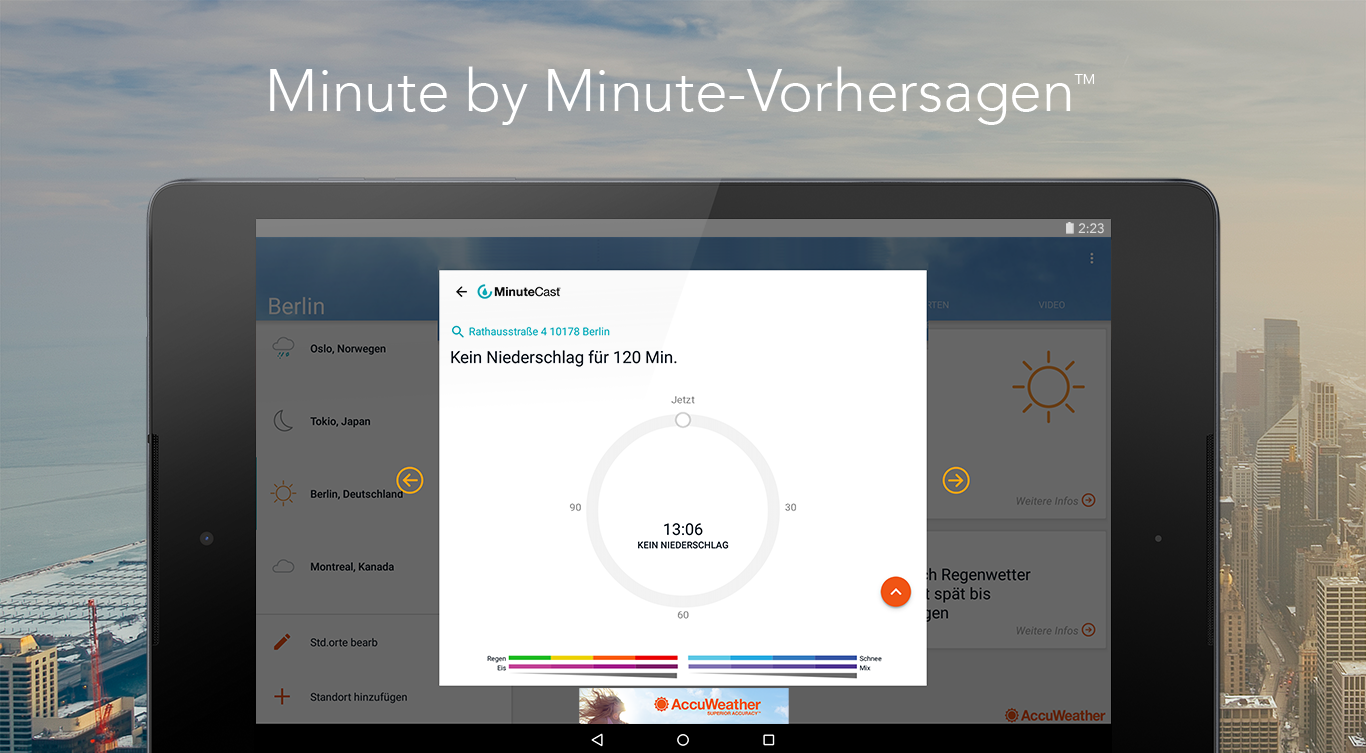Click the Jetzt label above dial
Screen dimensions: 1366x753
point(683,400)
